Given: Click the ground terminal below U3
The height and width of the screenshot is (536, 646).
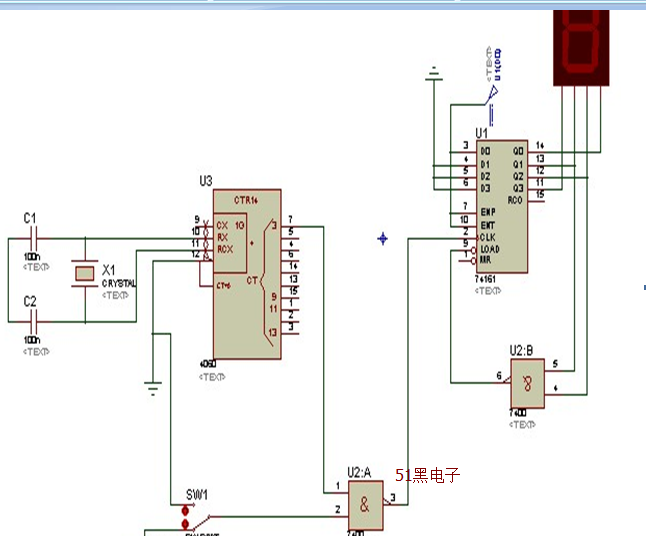Looking at the screenshot, I should coord(153,388).
